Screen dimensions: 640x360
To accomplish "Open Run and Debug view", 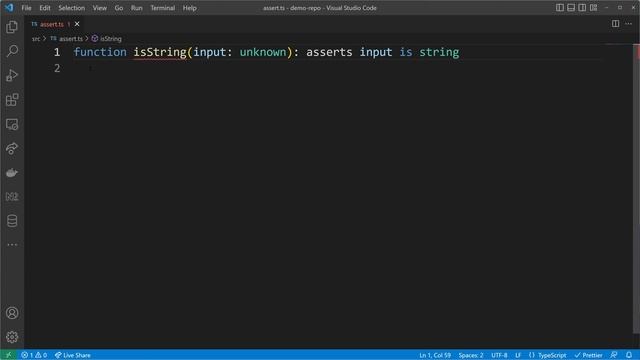I will point(12,76).
